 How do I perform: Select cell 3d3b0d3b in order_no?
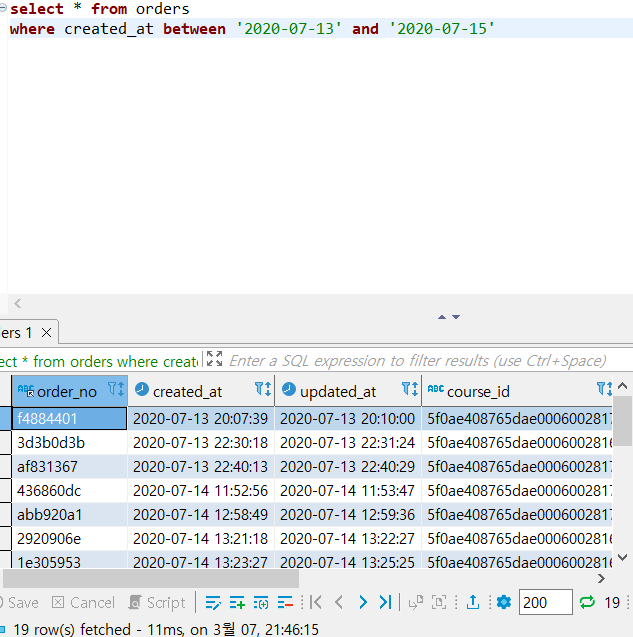pos(69,442)
